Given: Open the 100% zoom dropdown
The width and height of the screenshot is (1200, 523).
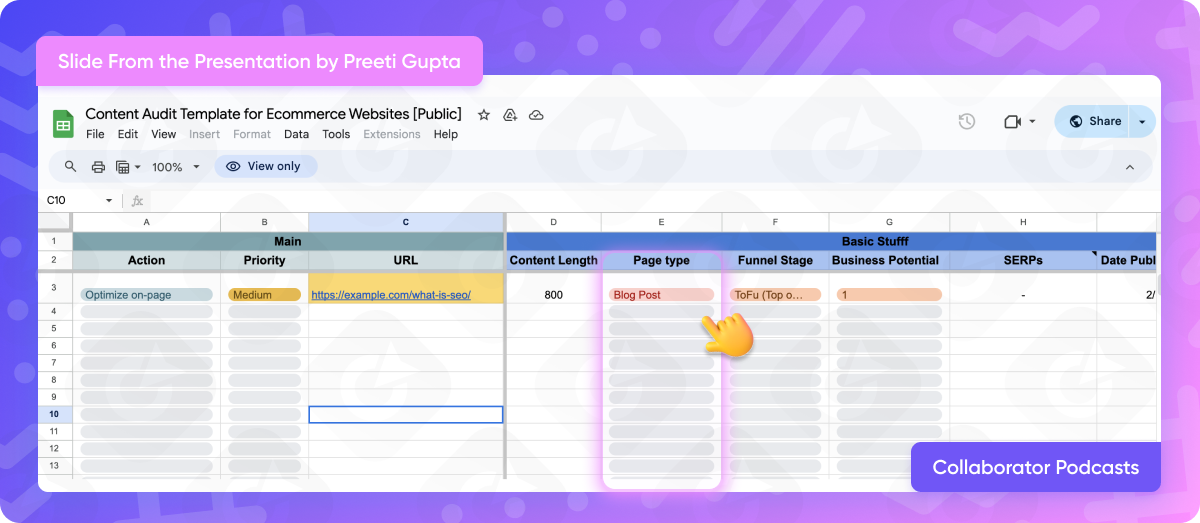Looking at the screenshot, I should click(176, 166).
